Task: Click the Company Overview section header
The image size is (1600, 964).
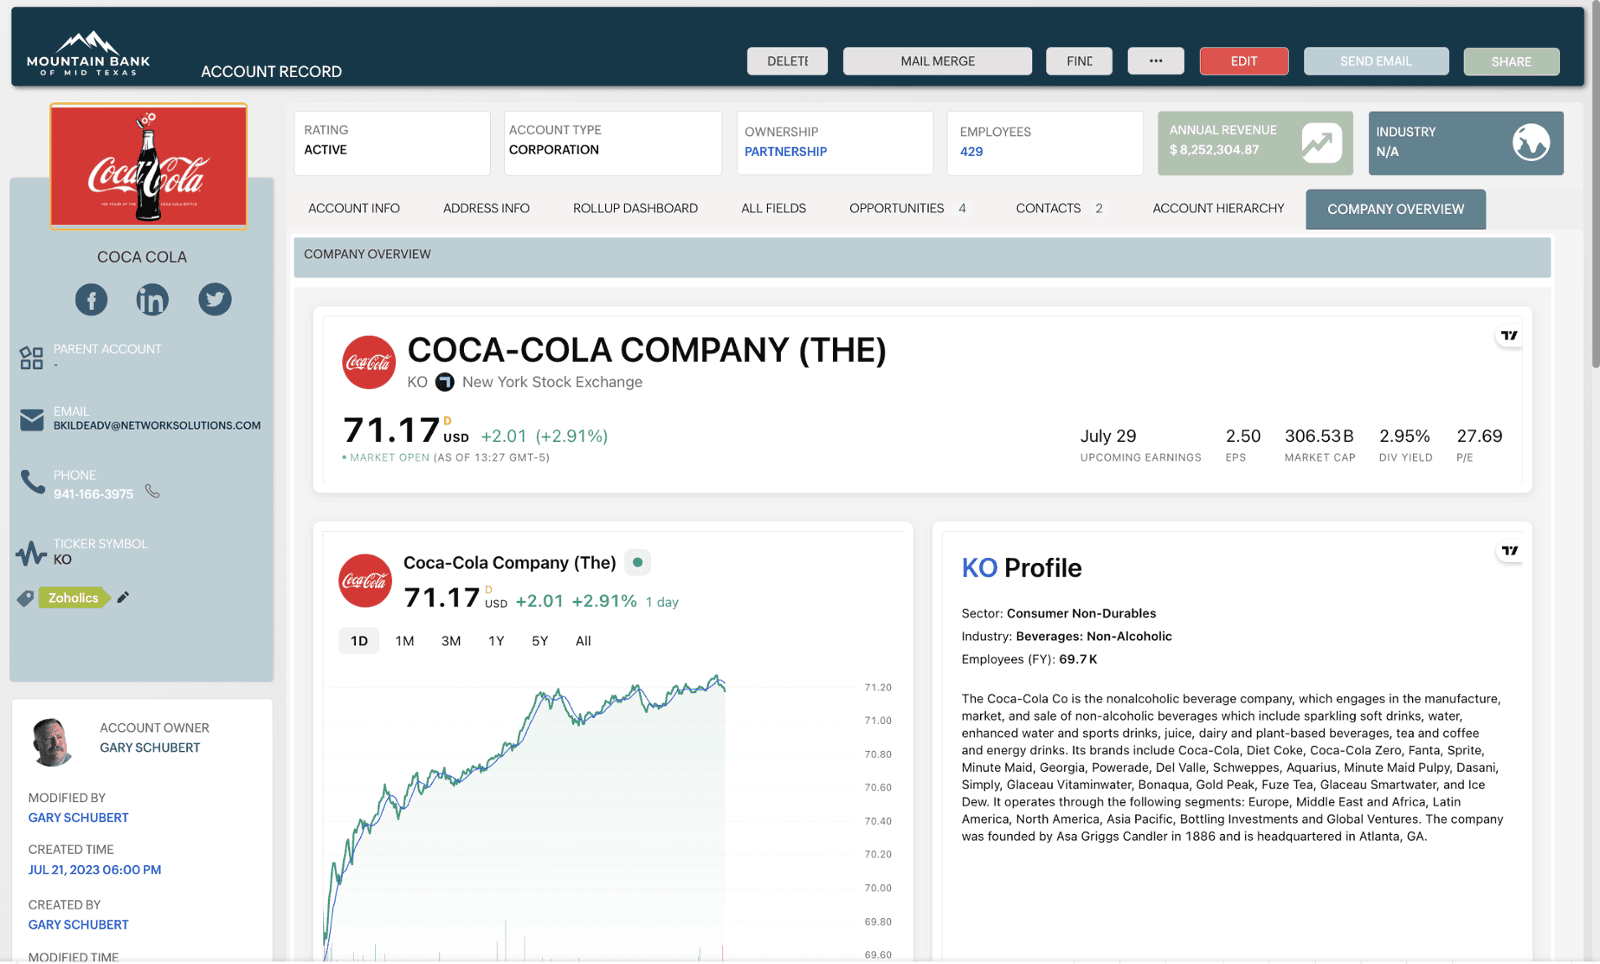Action: [x=922, y=256]
